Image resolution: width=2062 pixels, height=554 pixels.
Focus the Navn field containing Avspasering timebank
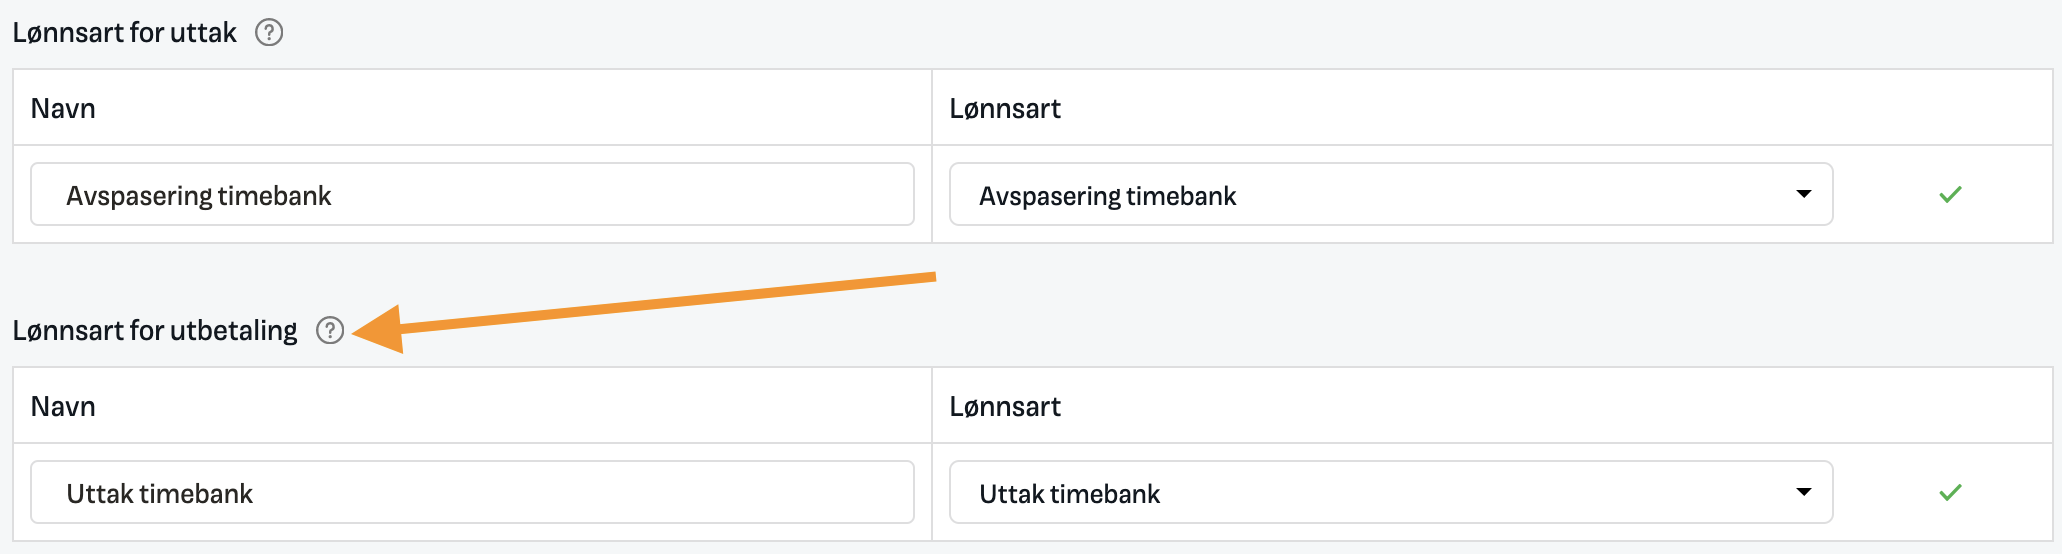point(472,194)
